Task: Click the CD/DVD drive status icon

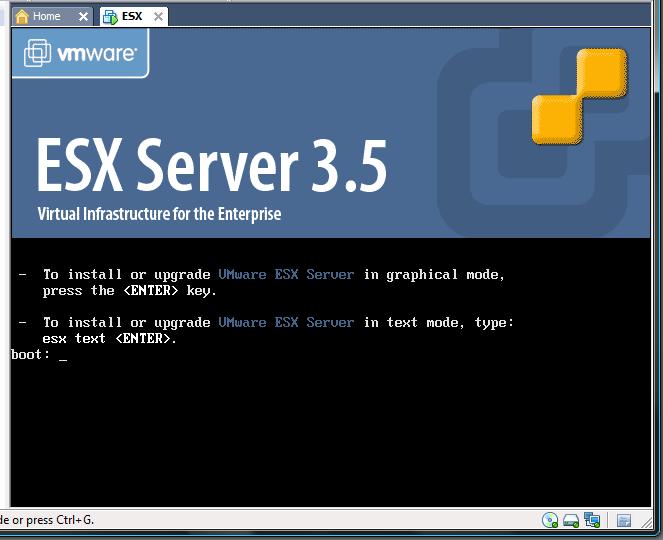Action: (x=550, y=520)
